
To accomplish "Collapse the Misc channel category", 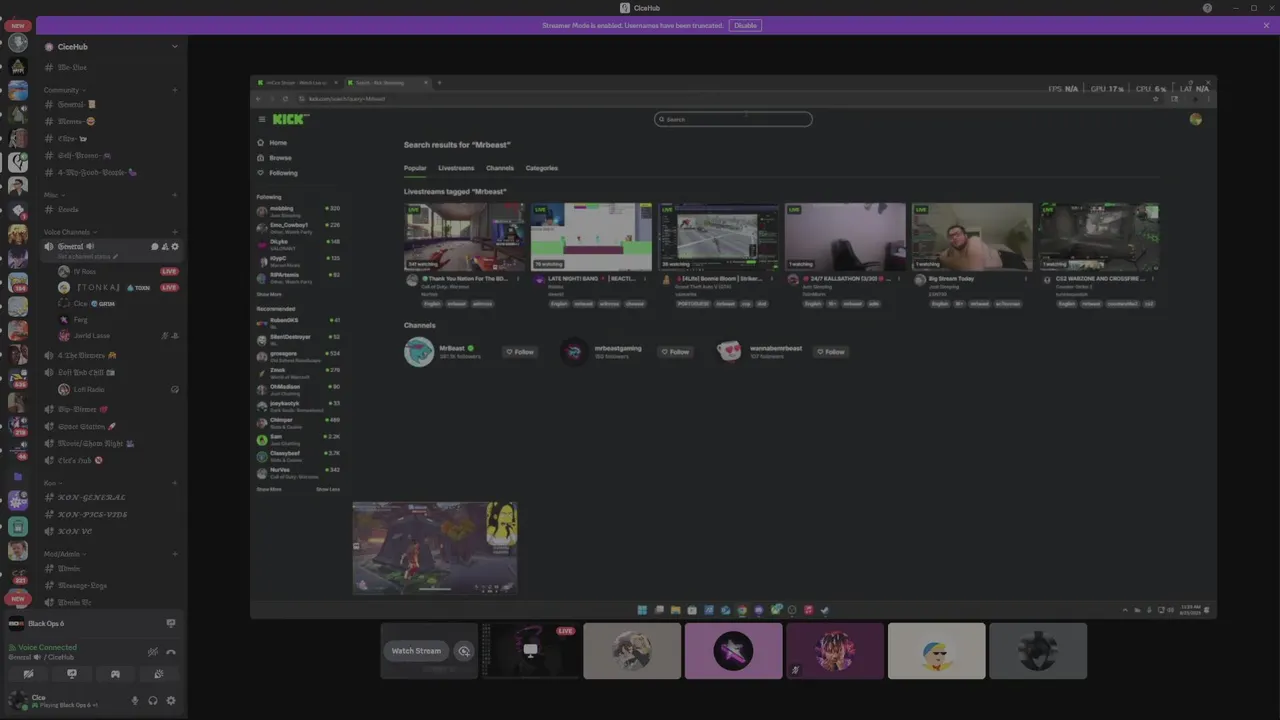I will point(54,195).
